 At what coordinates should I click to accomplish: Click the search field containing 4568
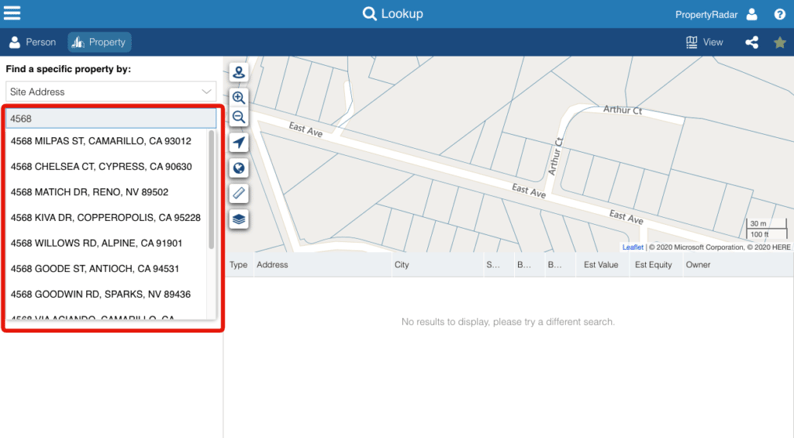pyautogui.click(x=111, y=118)
